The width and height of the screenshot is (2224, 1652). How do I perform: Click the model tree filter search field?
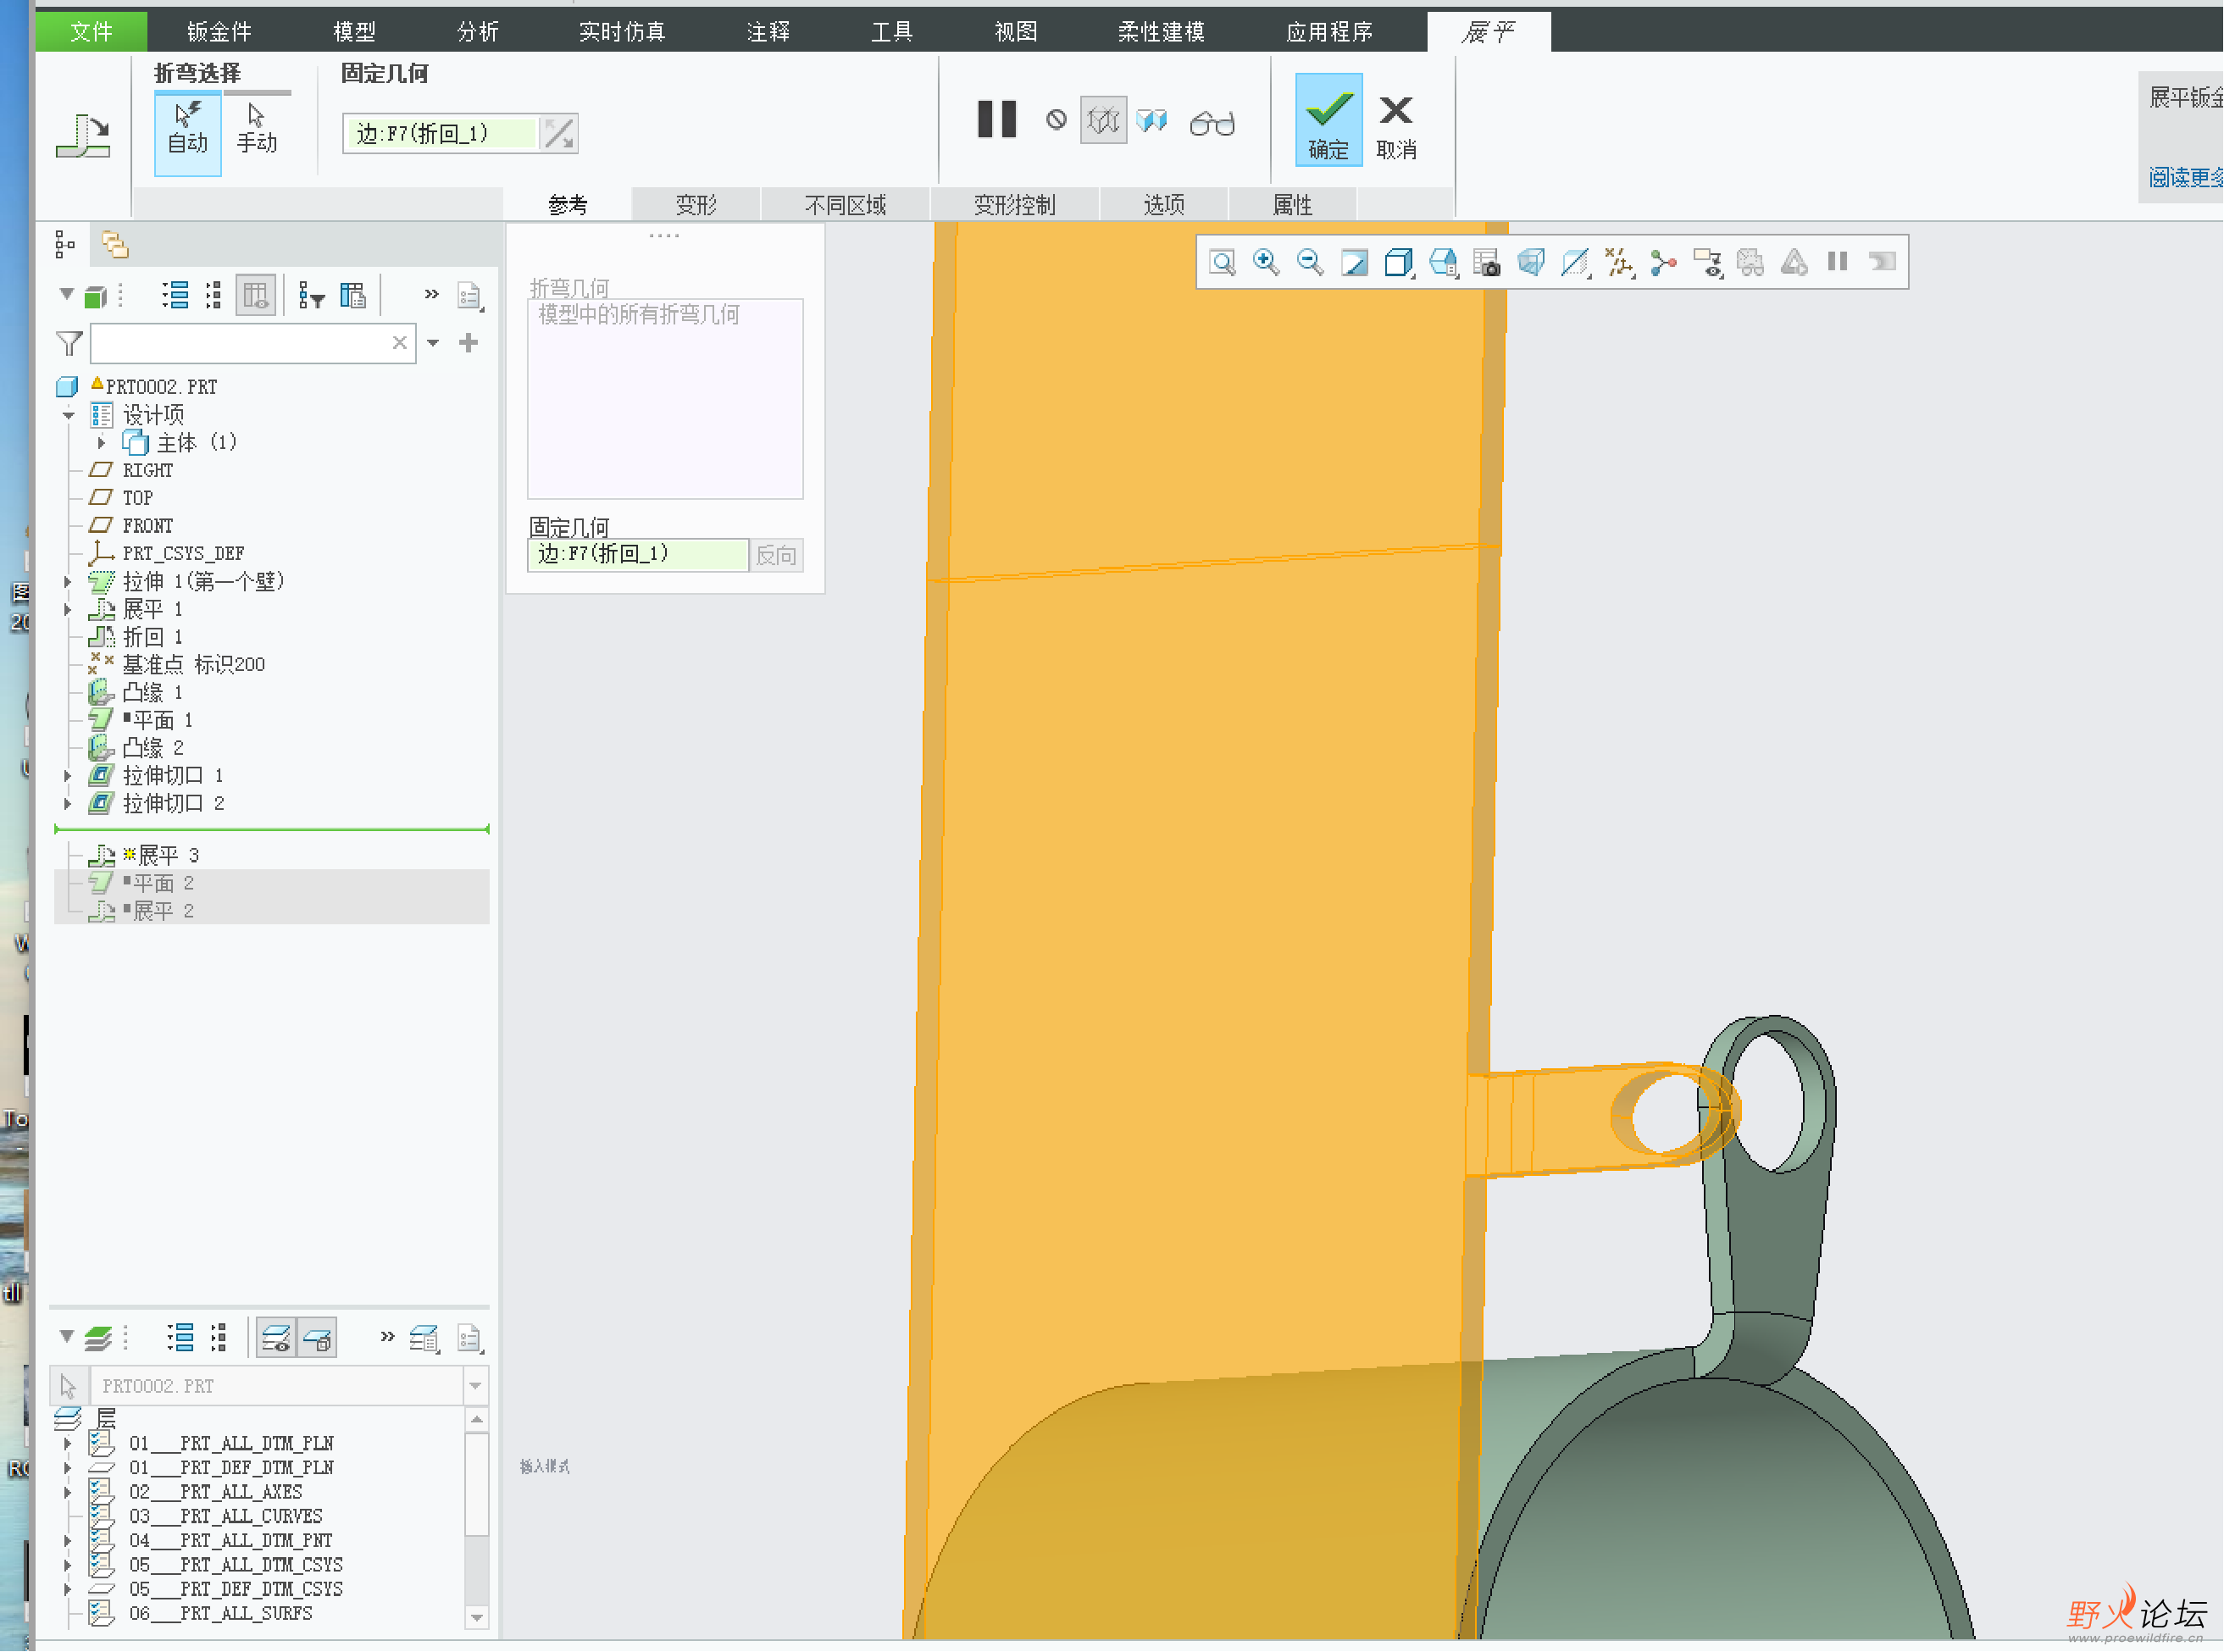[x=240, y=343]
